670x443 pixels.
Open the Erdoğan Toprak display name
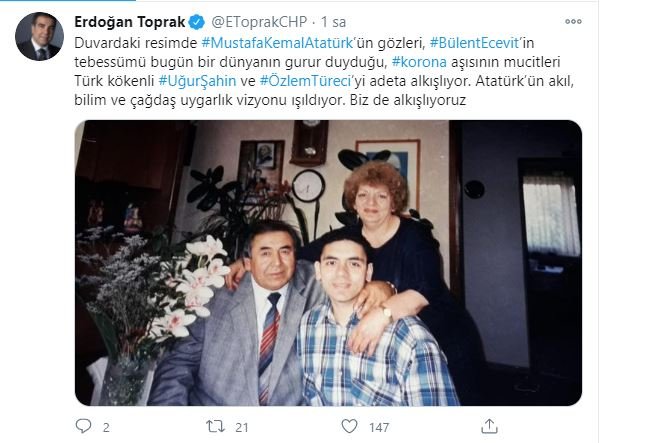point(129,22)
